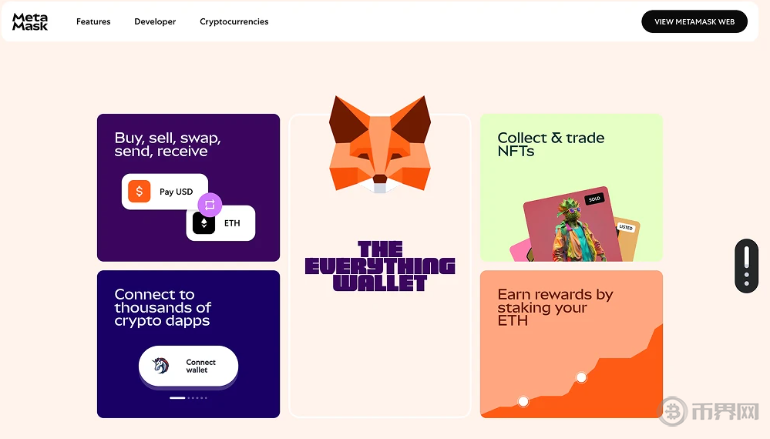This screenshot has width=770, height=439.
Task: Click the unicorn icon in Connect wallet
Action: [x=161, y=366]
